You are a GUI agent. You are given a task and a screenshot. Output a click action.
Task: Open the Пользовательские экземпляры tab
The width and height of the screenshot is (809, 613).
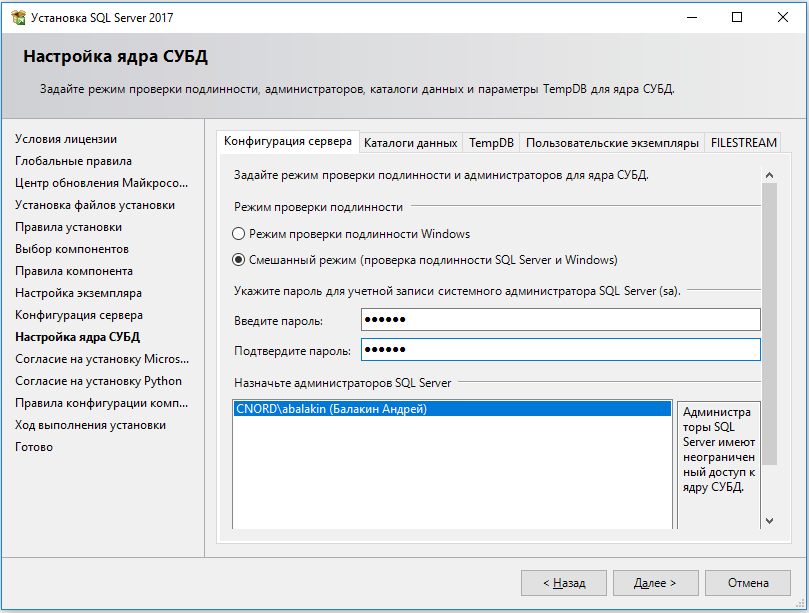click(x=612, y=143)
